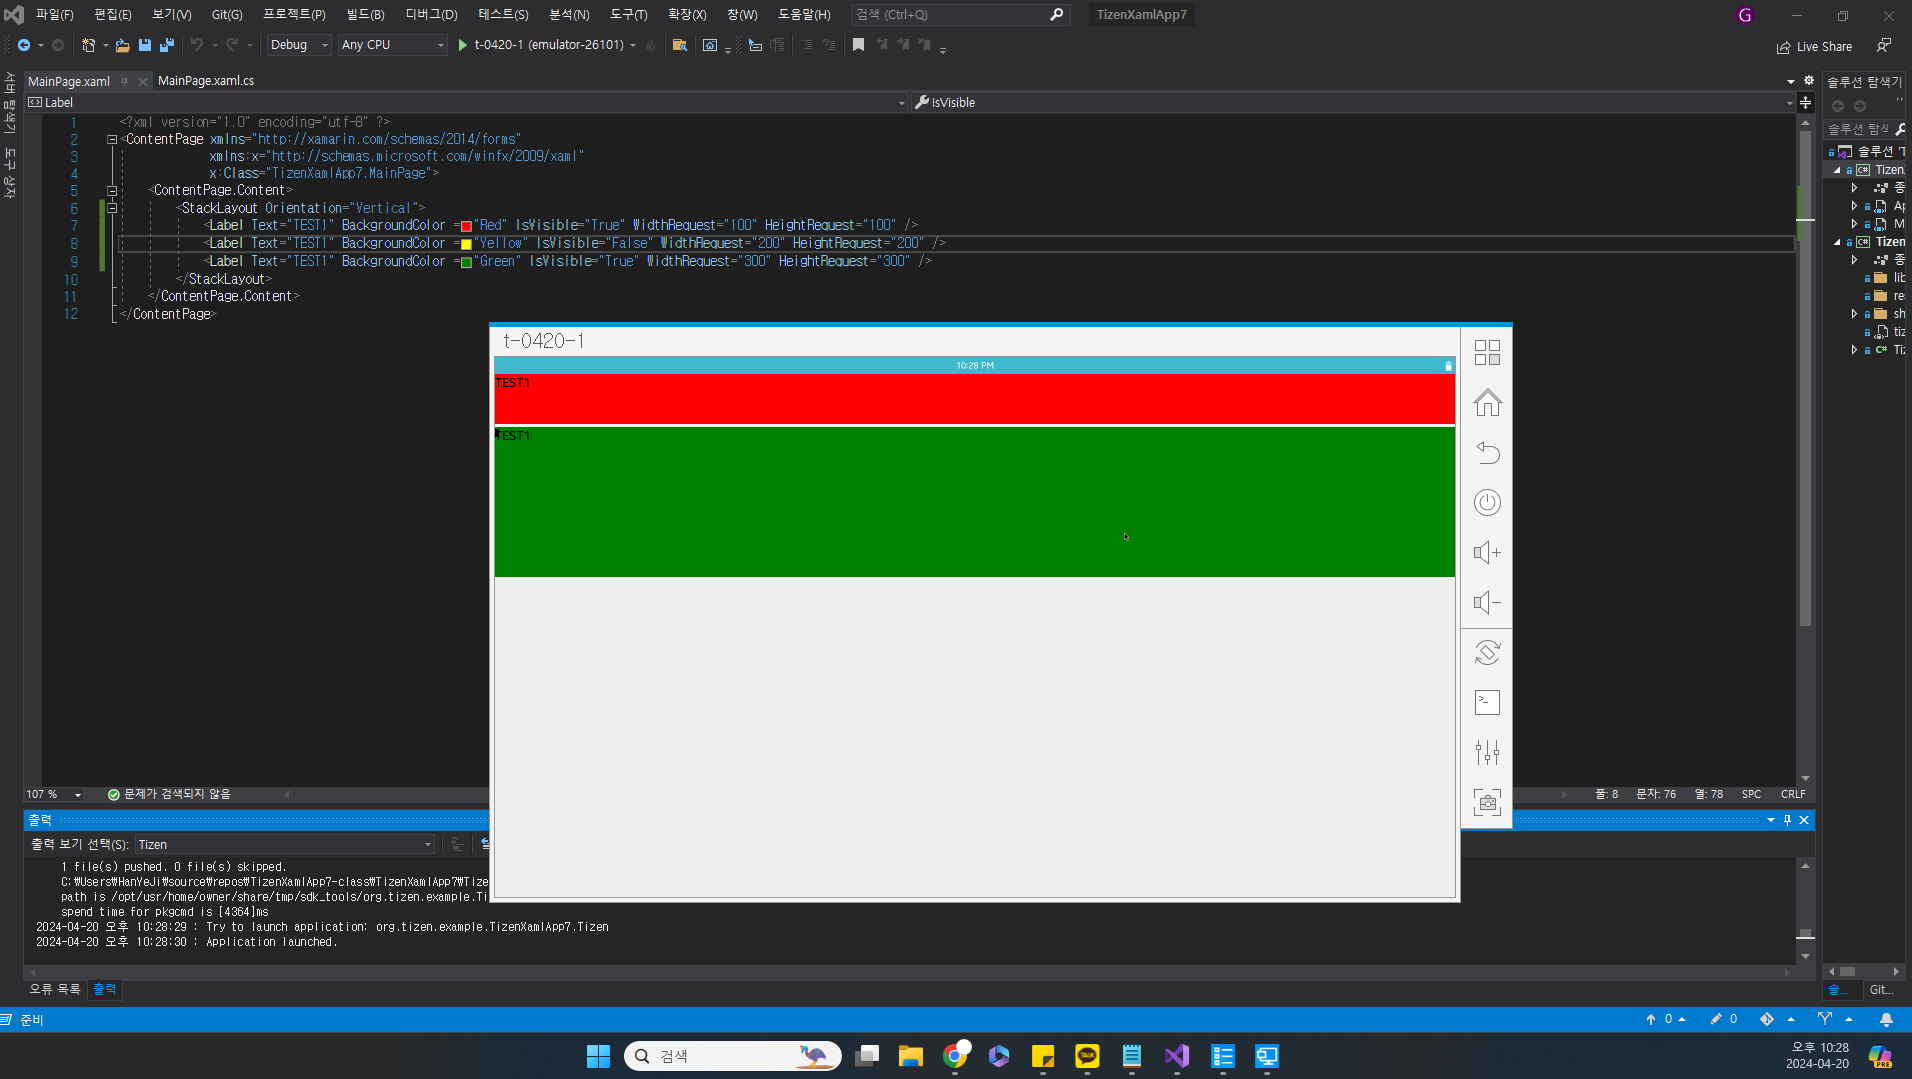Open Chrome from taskbar
The image size is (1912, 1079).
955,1056
